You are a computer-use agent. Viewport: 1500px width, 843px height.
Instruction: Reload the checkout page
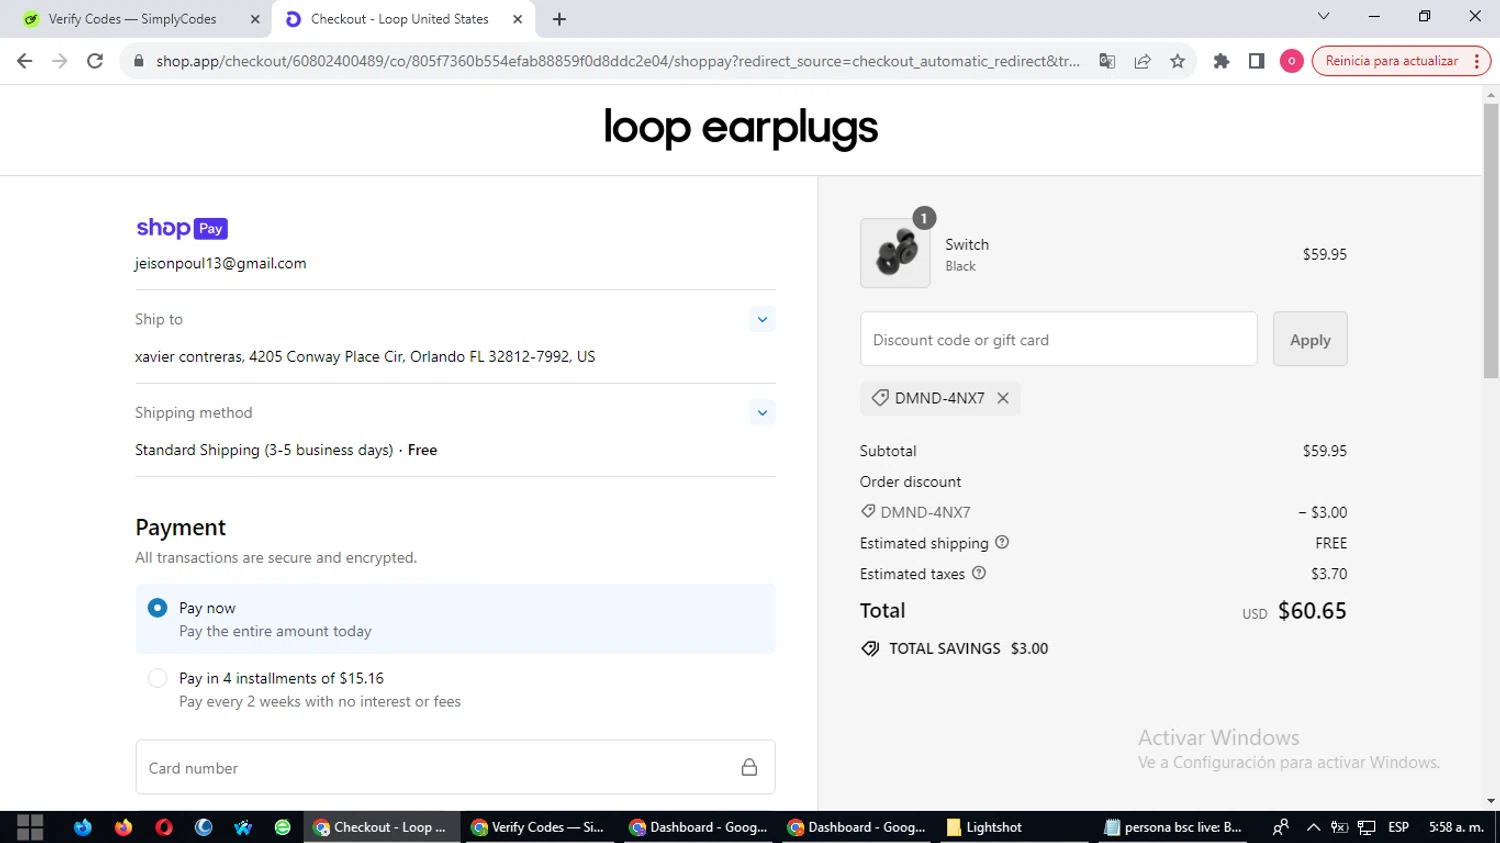(95, 61)
